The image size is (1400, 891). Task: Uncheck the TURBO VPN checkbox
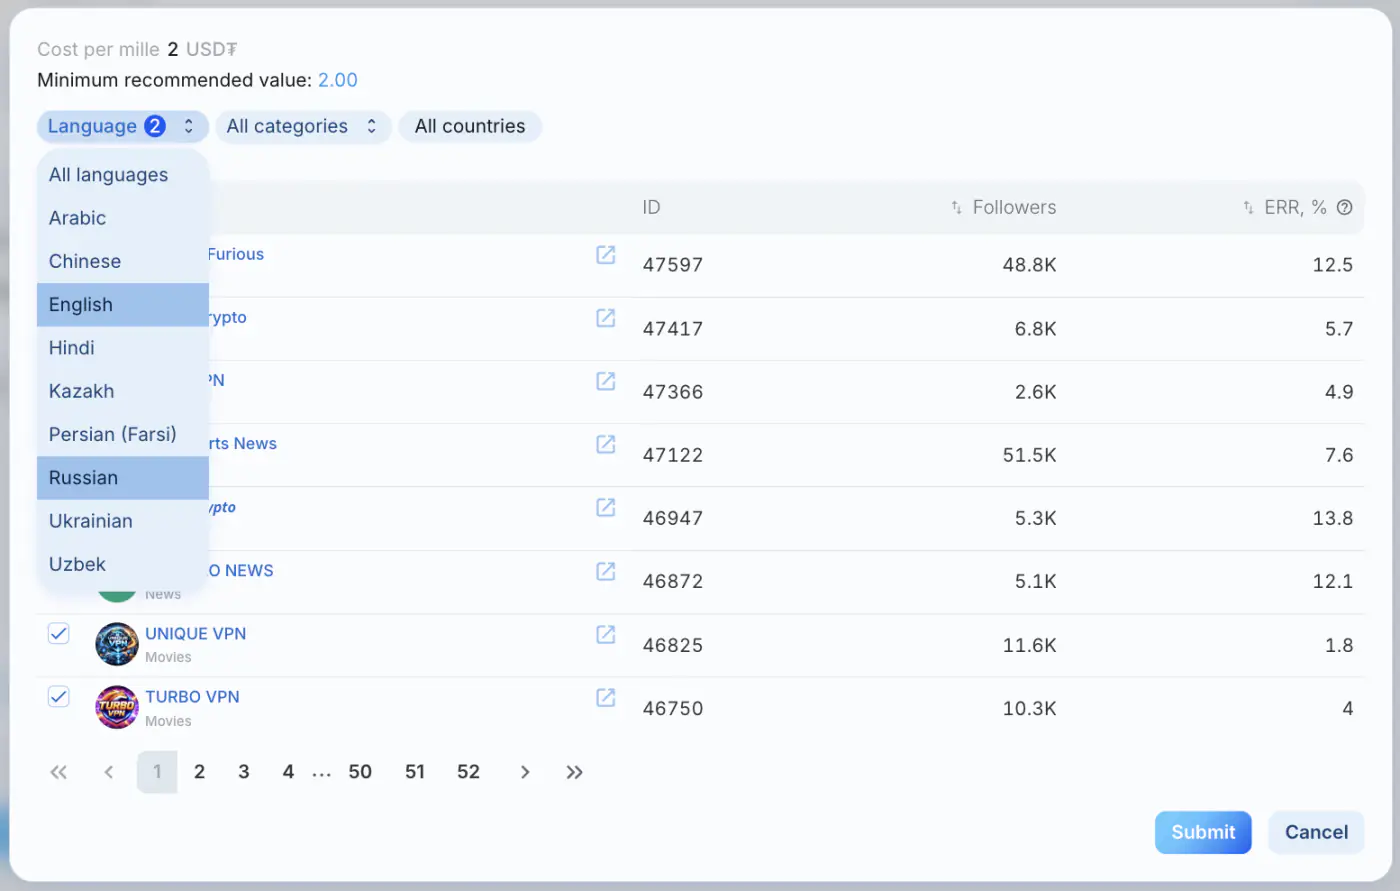[59, 696]
